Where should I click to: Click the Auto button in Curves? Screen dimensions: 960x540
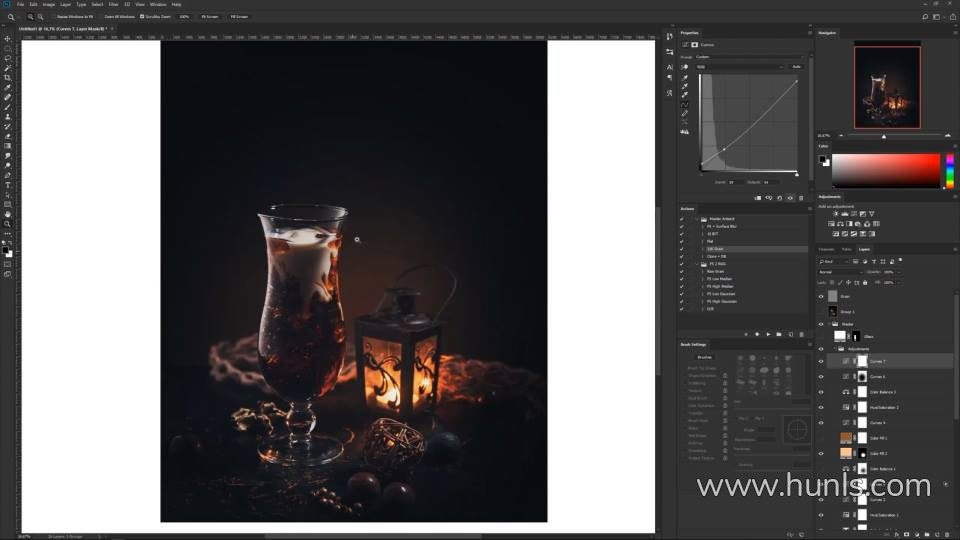(797, 67)
